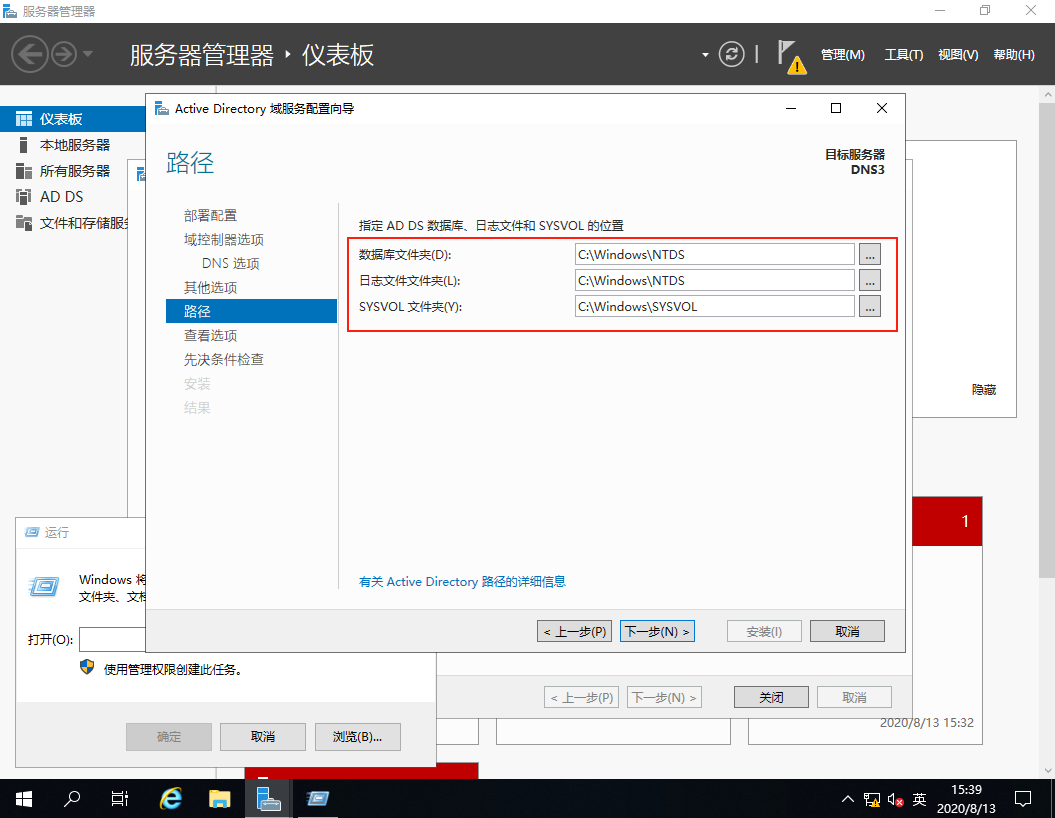This screenshot has height=818, width=1055.
Task: Open the notifications flag with warning
Action: tap(791, 57)
